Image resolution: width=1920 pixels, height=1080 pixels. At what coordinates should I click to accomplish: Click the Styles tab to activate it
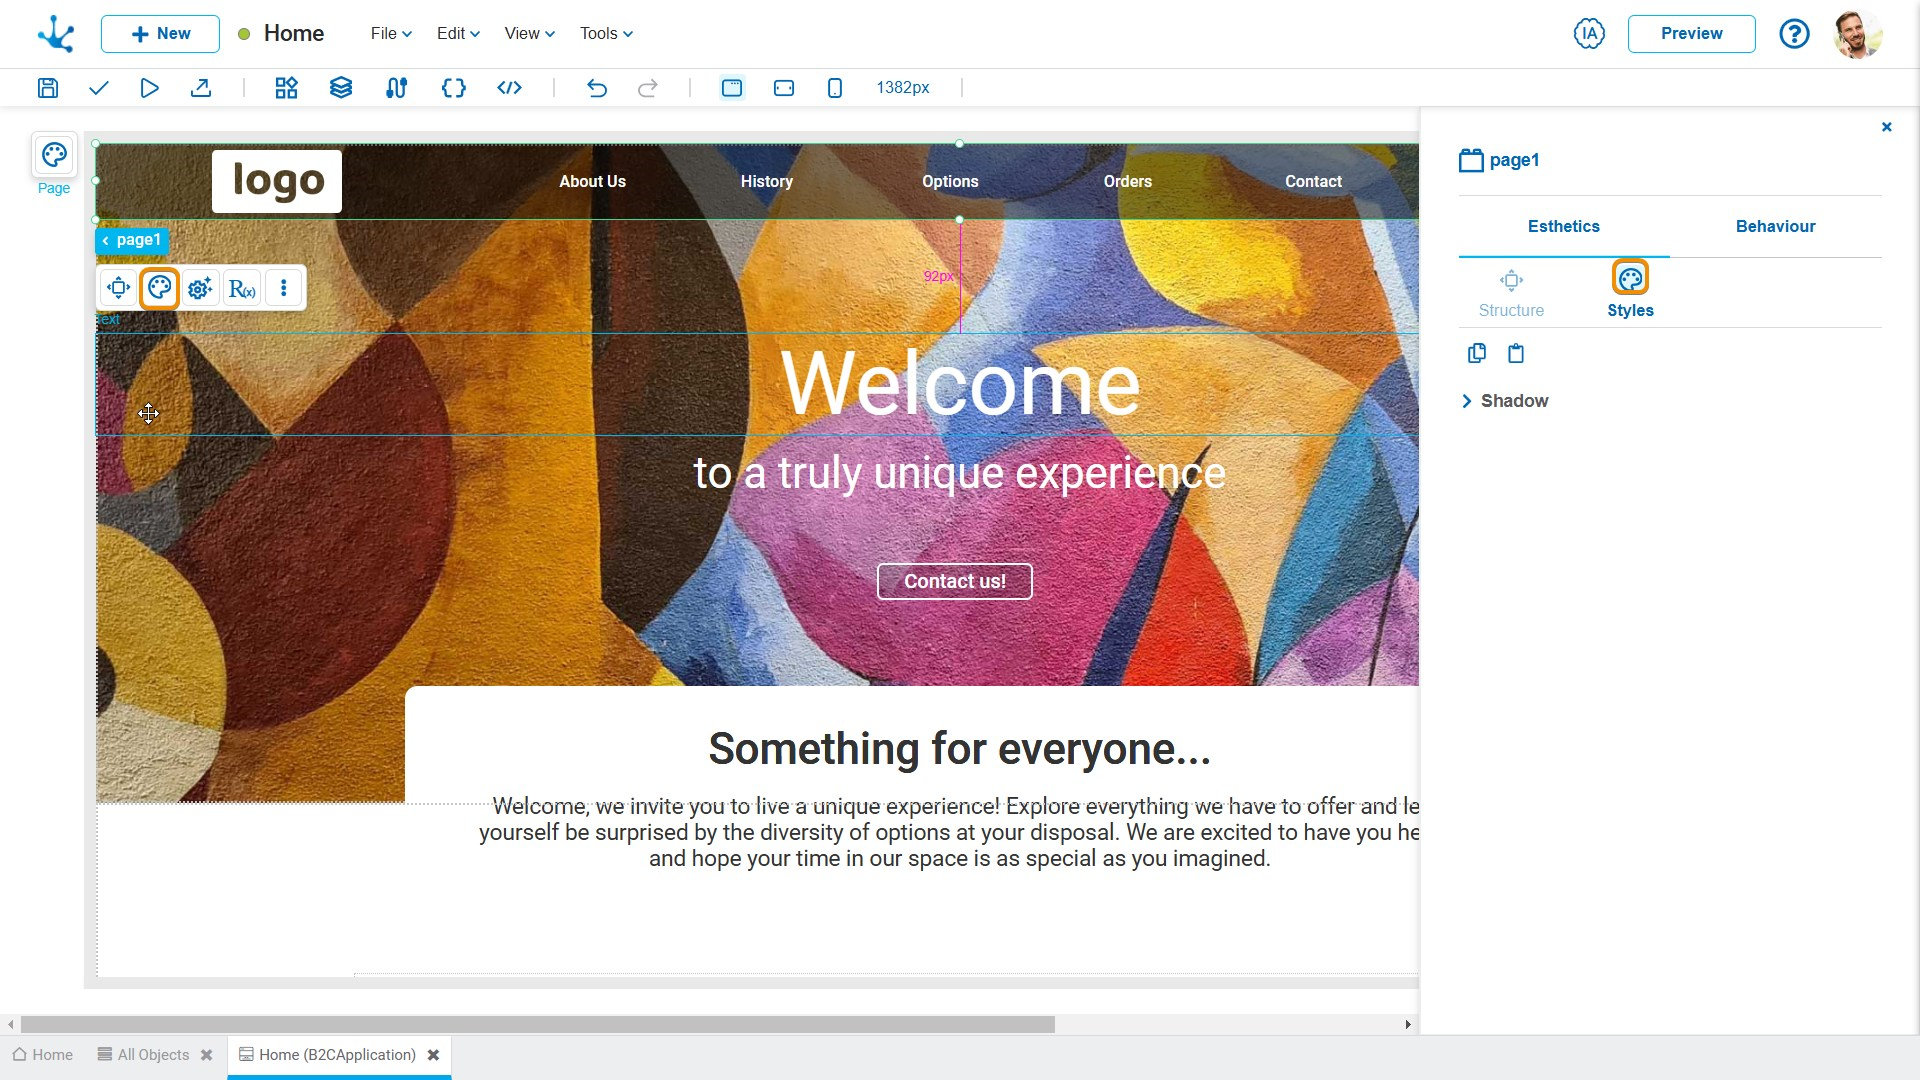1631,290
